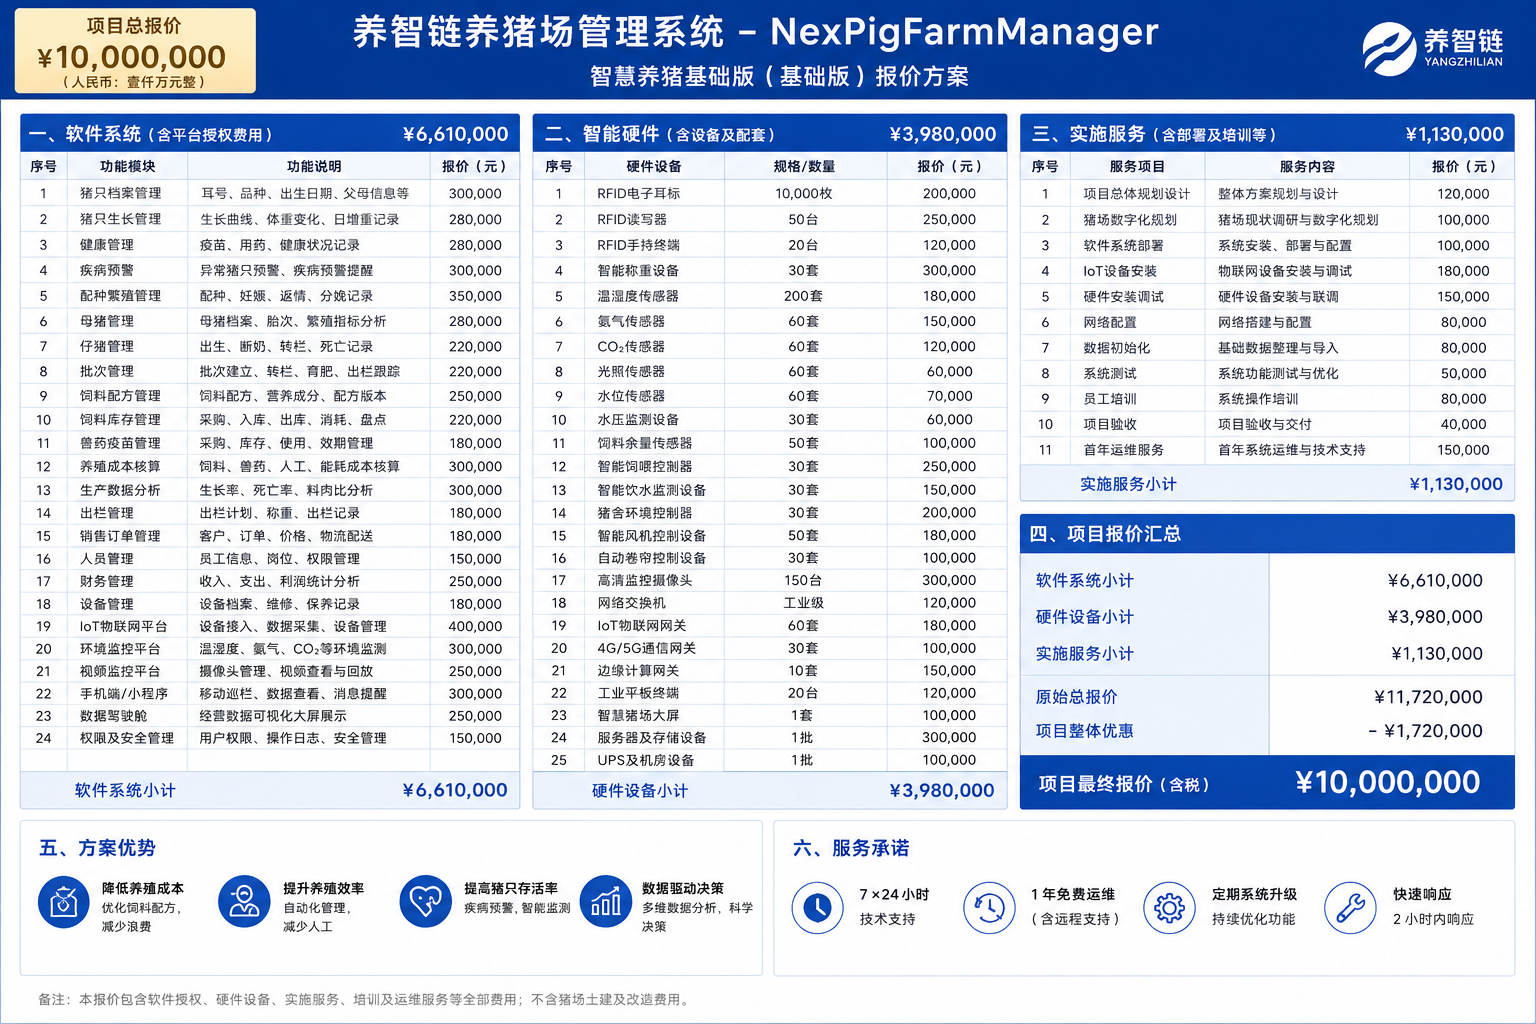This screenshot has height=1024, width=1536.
Task: Click the 7×24小时 clock icon
Action: coord(817,907)
